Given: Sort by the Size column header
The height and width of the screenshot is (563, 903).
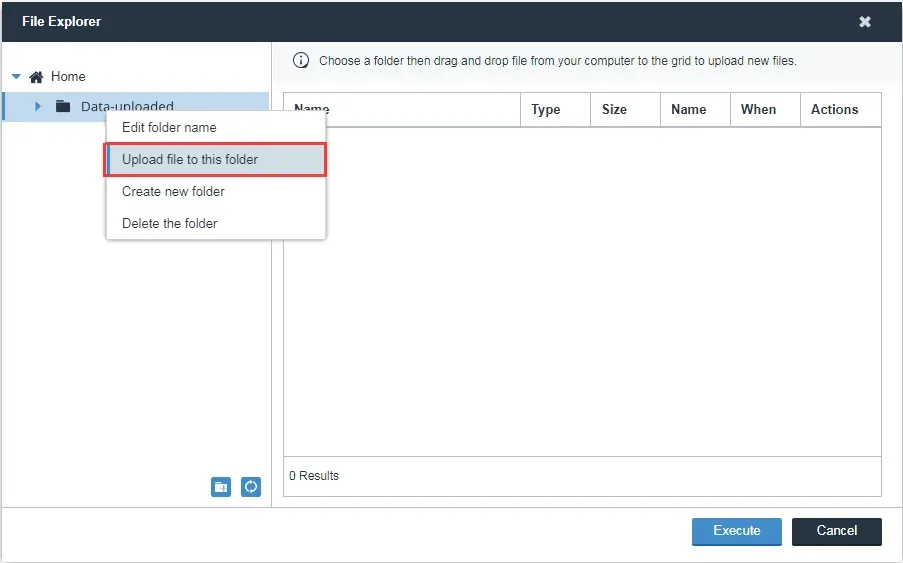Looking at the screenshot, I should 625,109.
